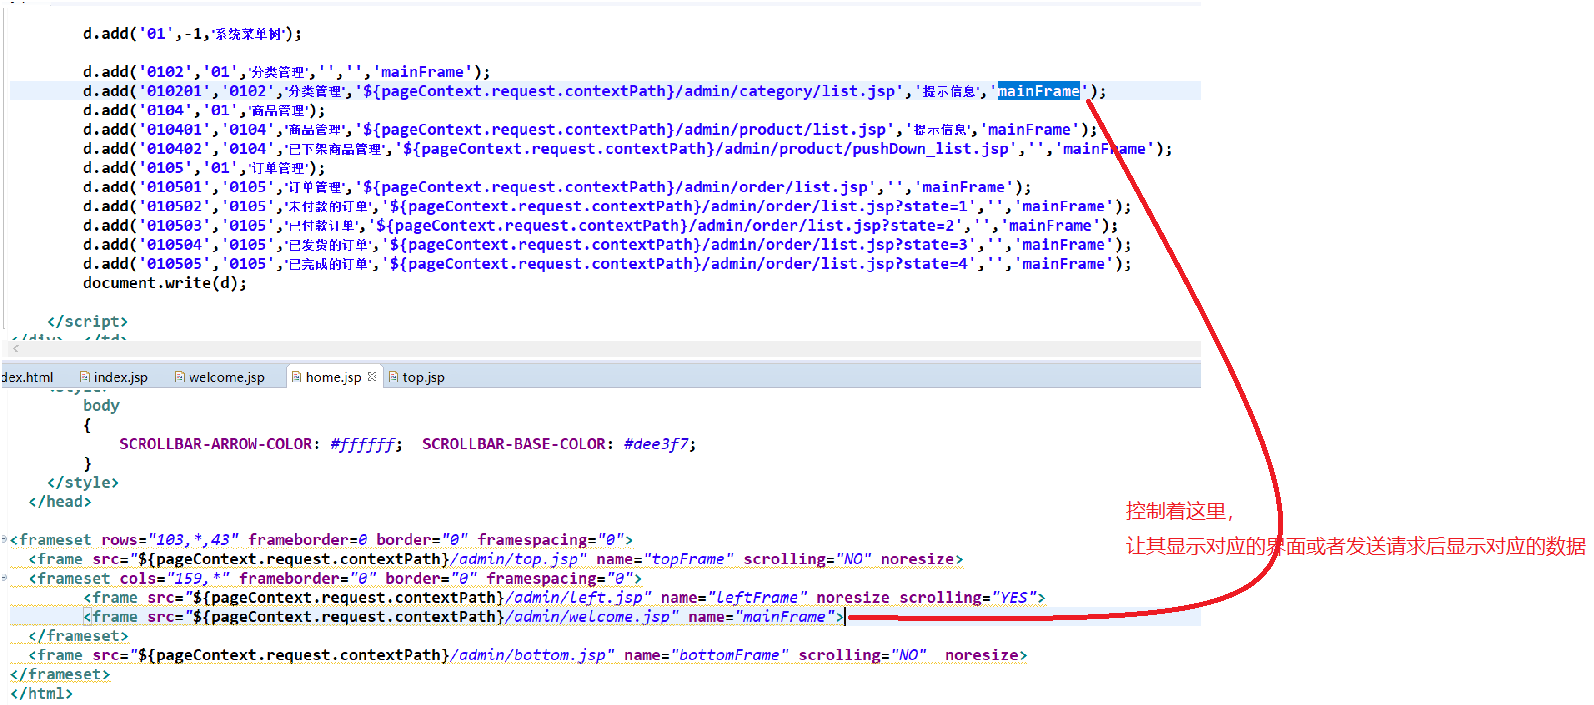Collapse the frameset cols="159,*" fold marker
Screen dimensions: 1594x705
tap(4, 578)
